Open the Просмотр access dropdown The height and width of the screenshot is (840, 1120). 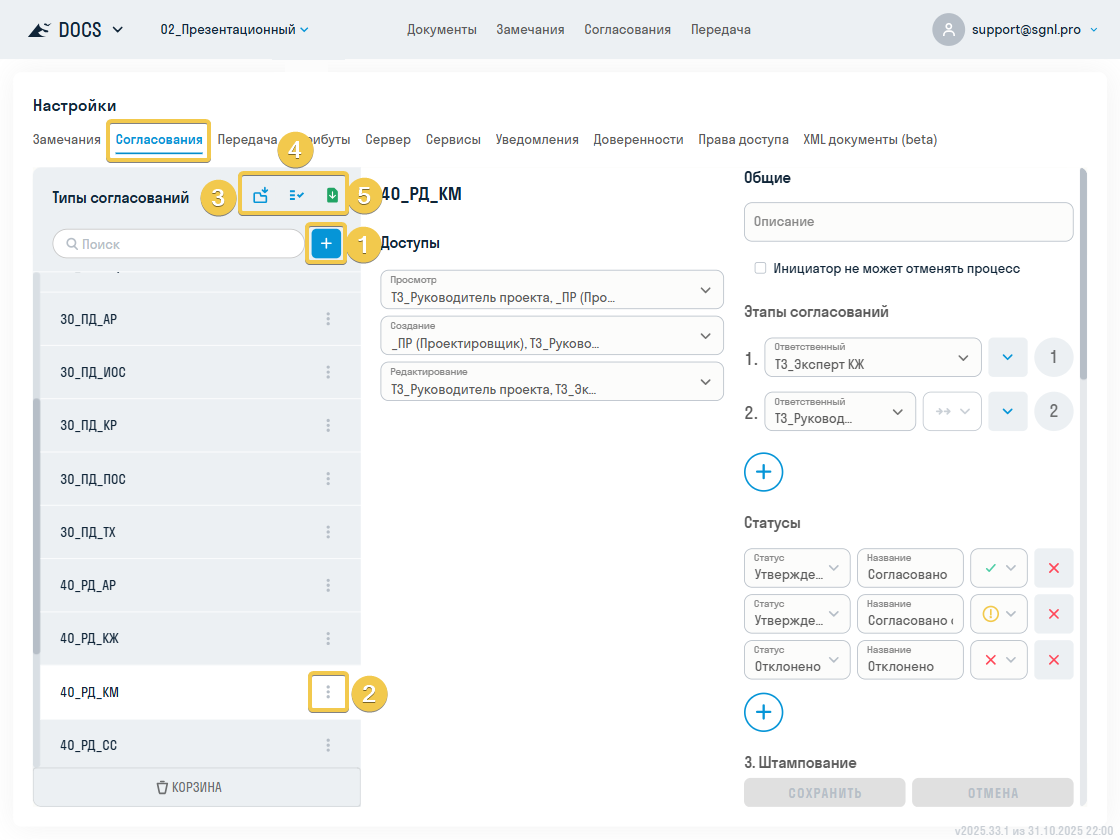pos(551,289)
